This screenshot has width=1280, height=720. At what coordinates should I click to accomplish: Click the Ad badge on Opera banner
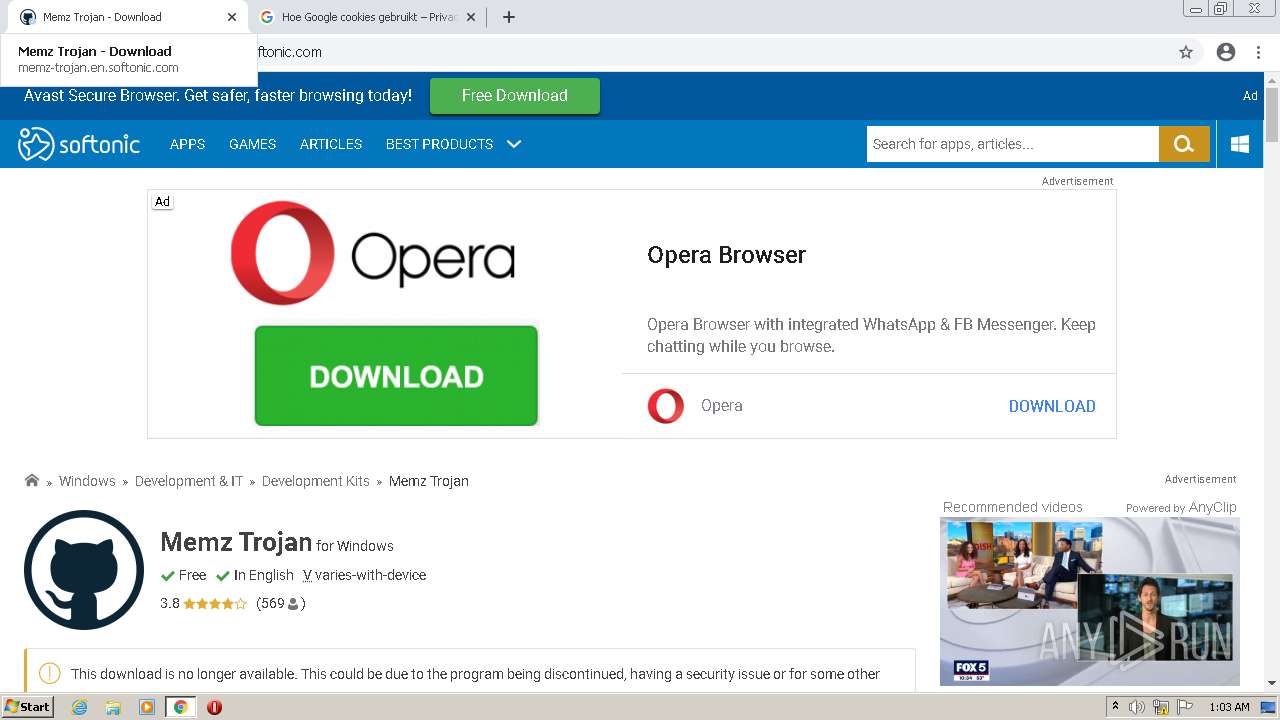point(162,201)
